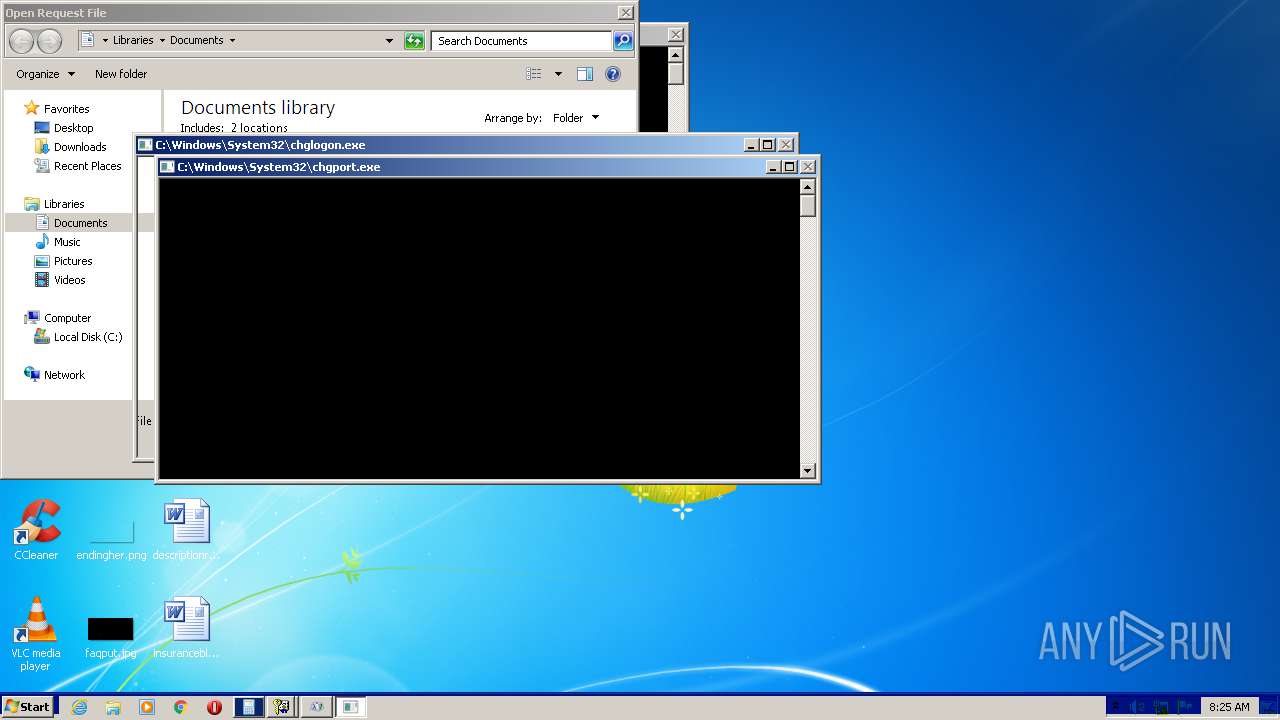Open the CCleaner desktop shortcut
Viewport: 1280px width, 720px height.
[36, 530]
